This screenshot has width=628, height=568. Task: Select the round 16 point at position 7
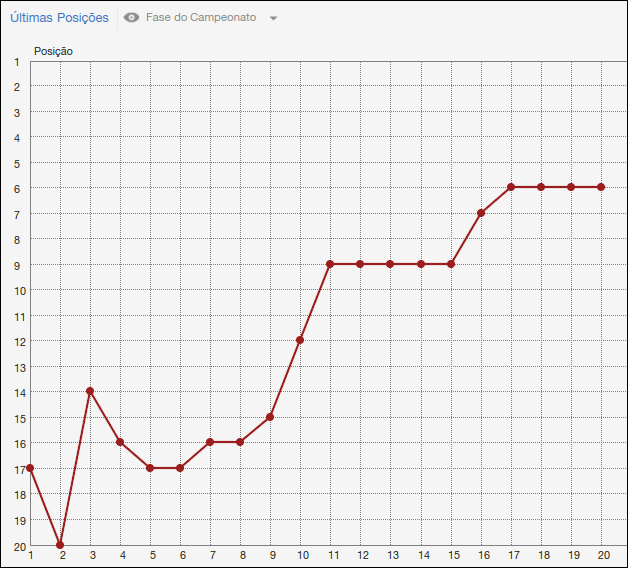[x=481, y=213]
